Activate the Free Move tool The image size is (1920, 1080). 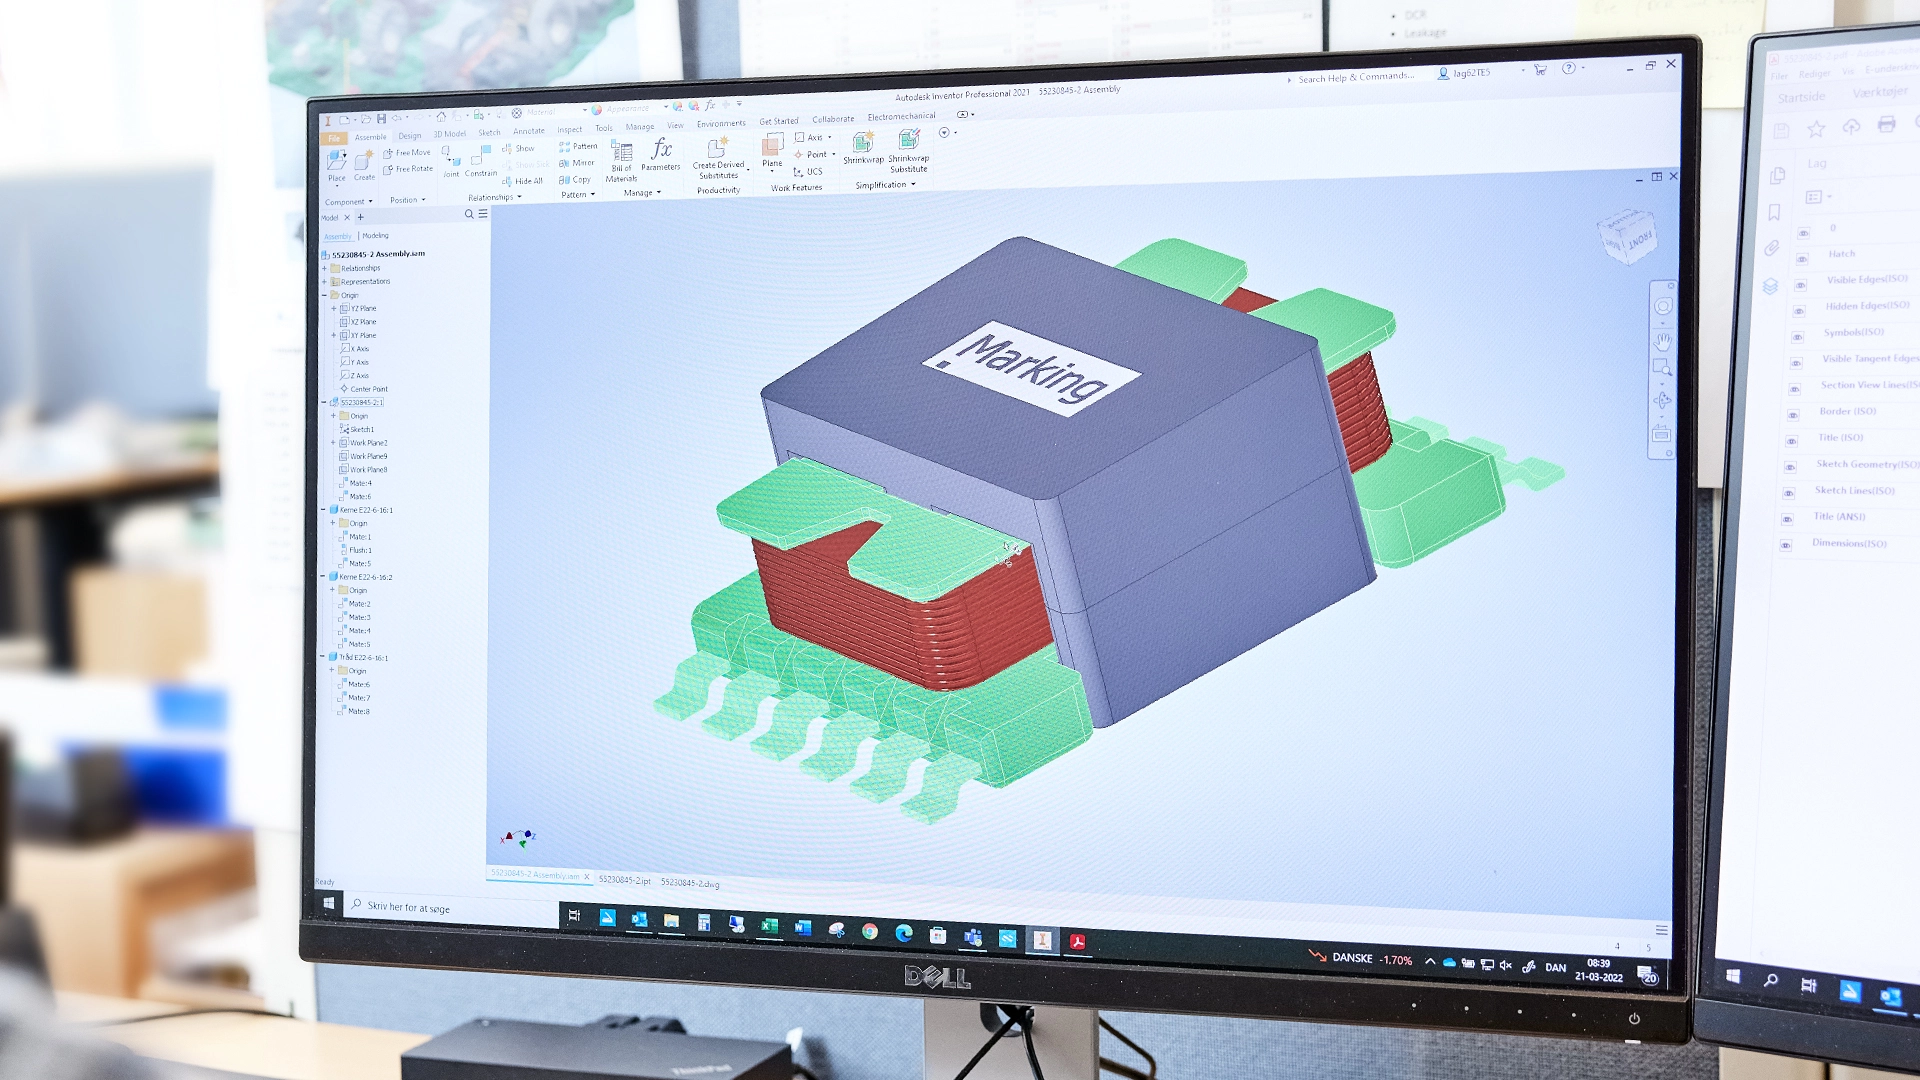(x=406, y=153)
